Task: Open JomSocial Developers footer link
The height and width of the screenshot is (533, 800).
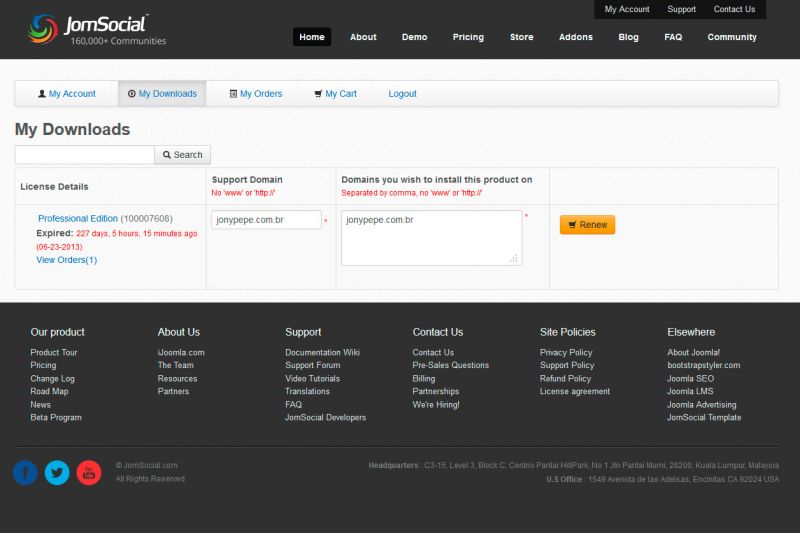Action: pos(326,417)
